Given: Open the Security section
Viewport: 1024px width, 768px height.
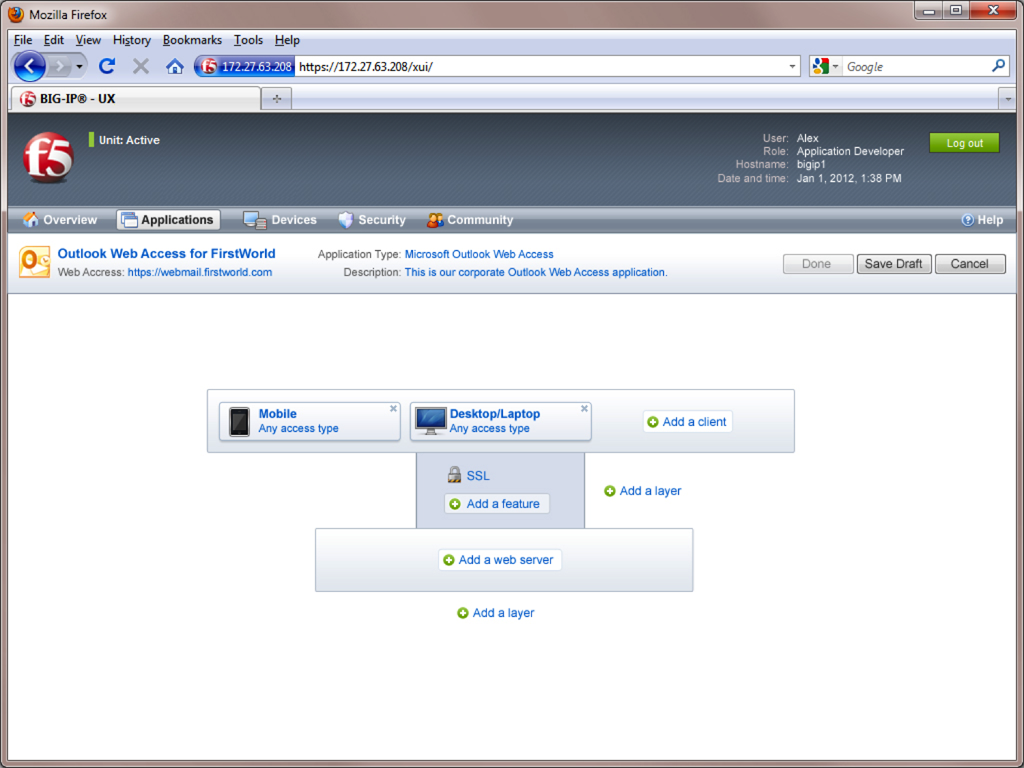Looking at the screenshot, I should pyautogui.click(x=372, y=220).
